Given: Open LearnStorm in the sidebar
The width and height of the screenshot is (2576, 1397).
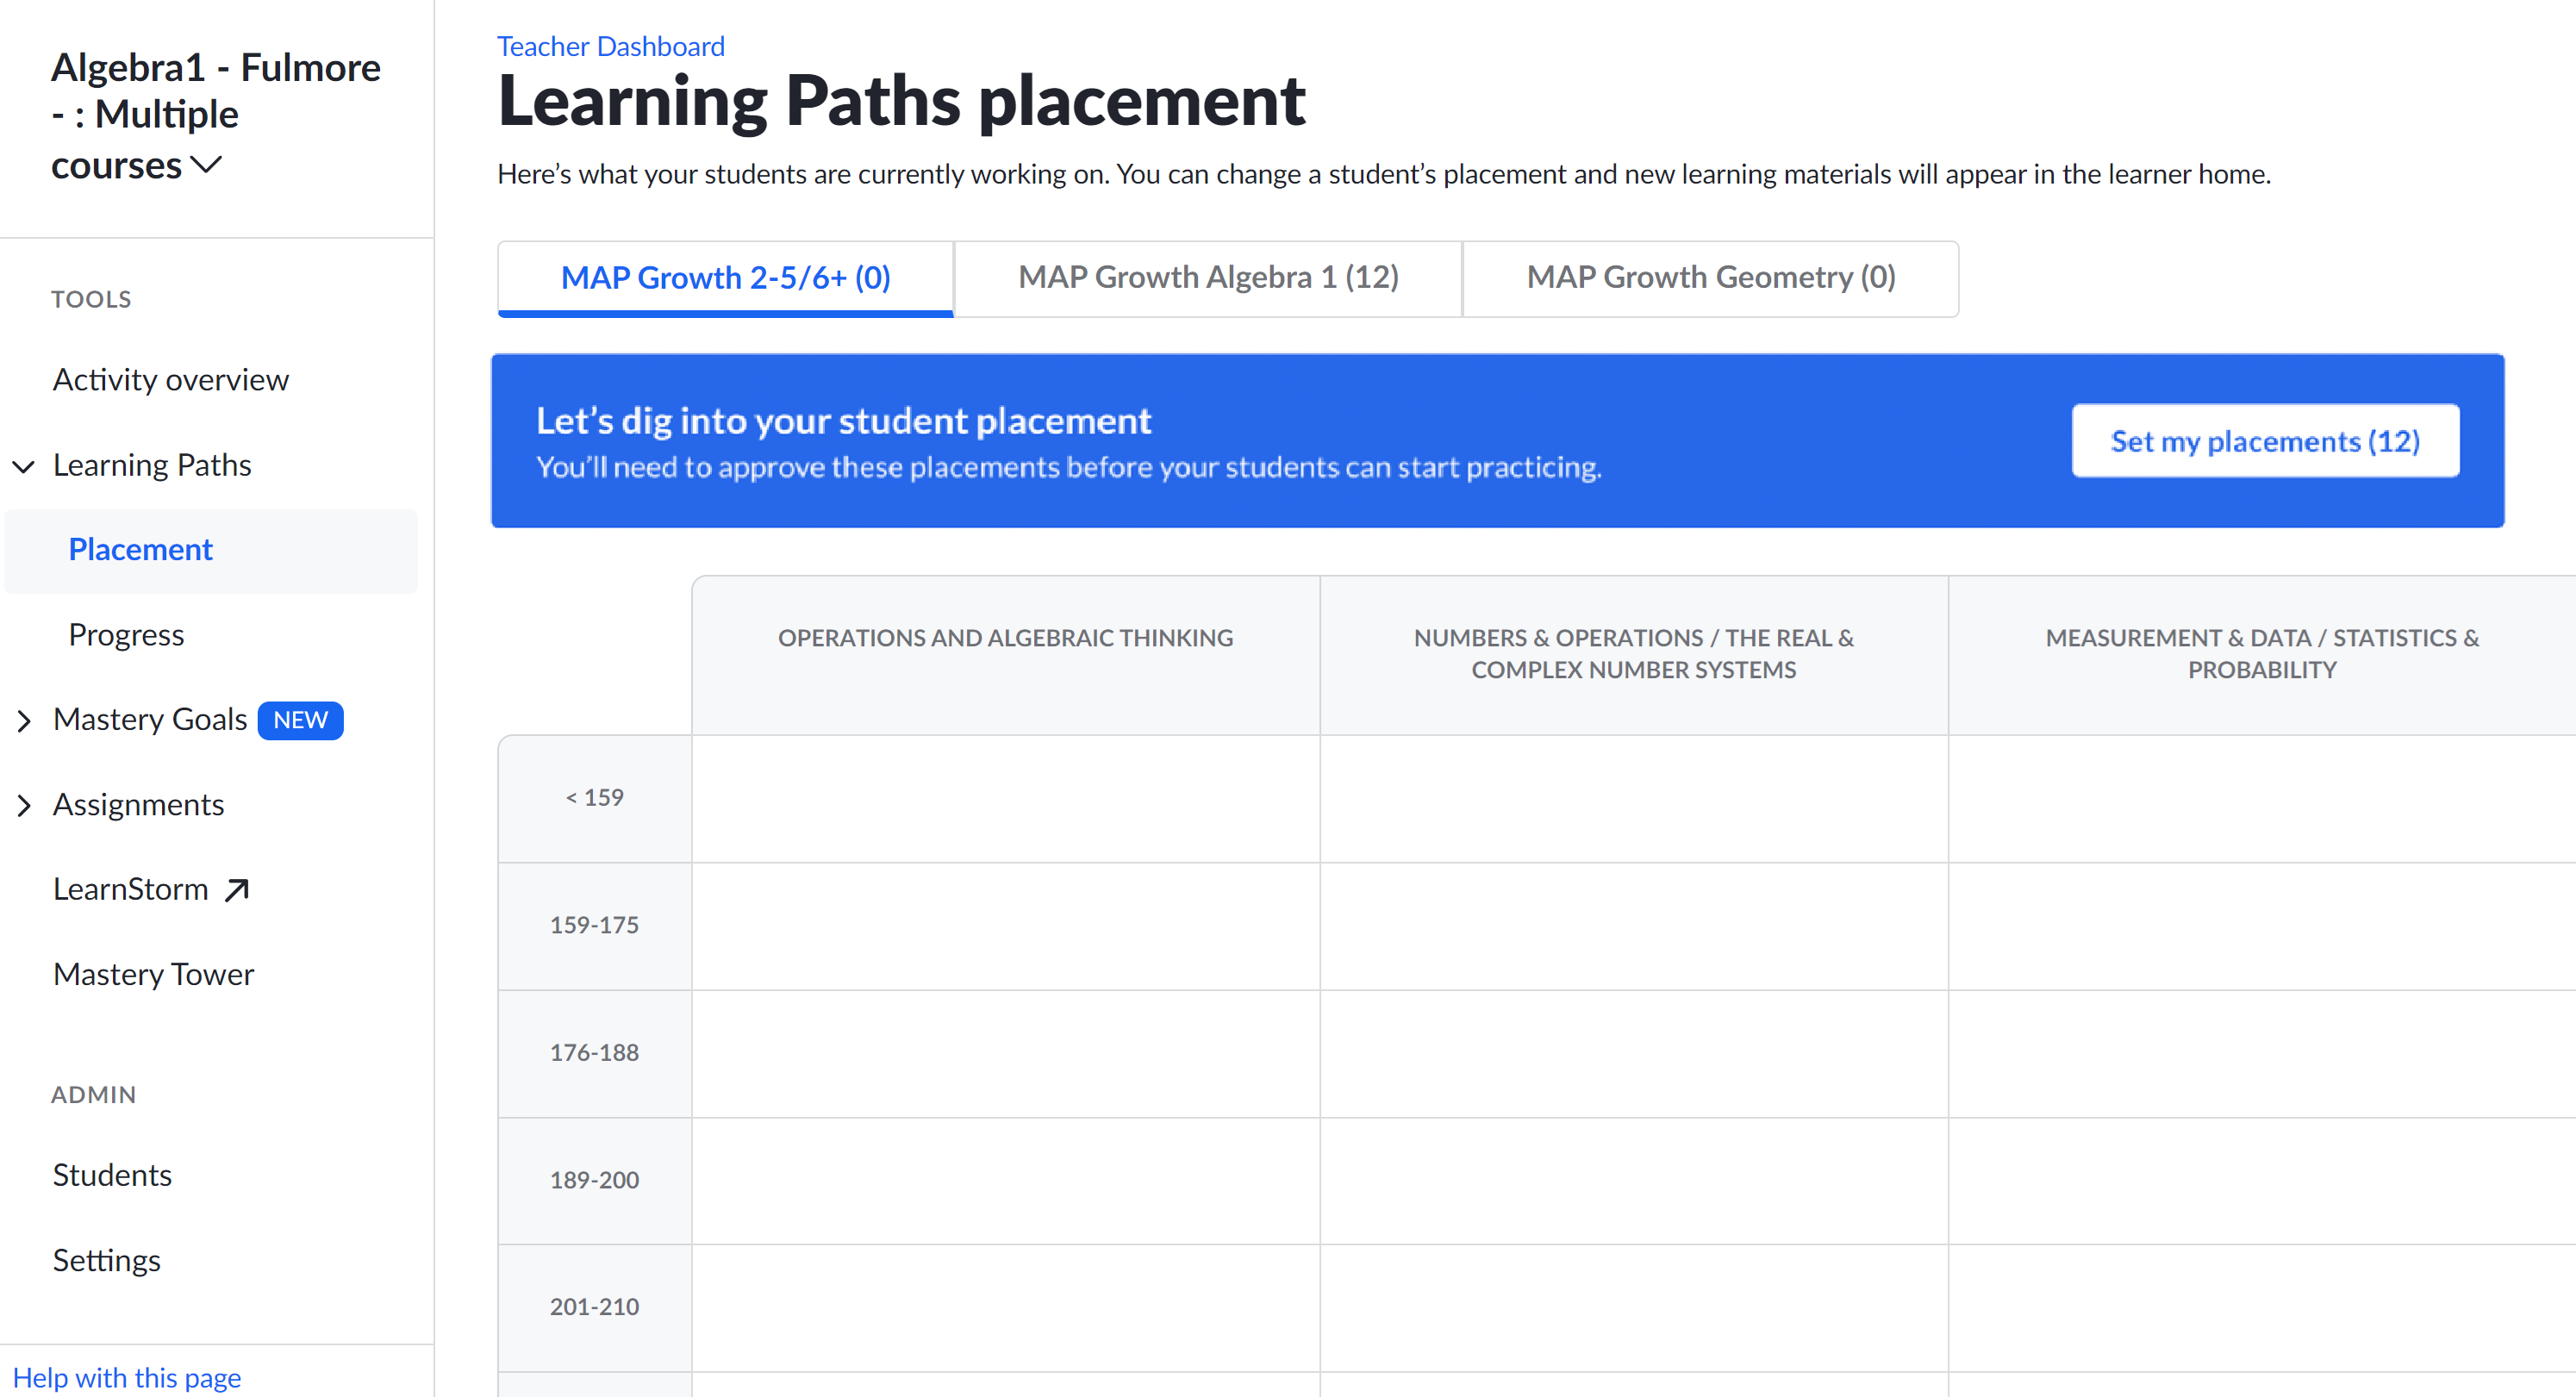Looking at the screenshot, I should click(130, 889).
